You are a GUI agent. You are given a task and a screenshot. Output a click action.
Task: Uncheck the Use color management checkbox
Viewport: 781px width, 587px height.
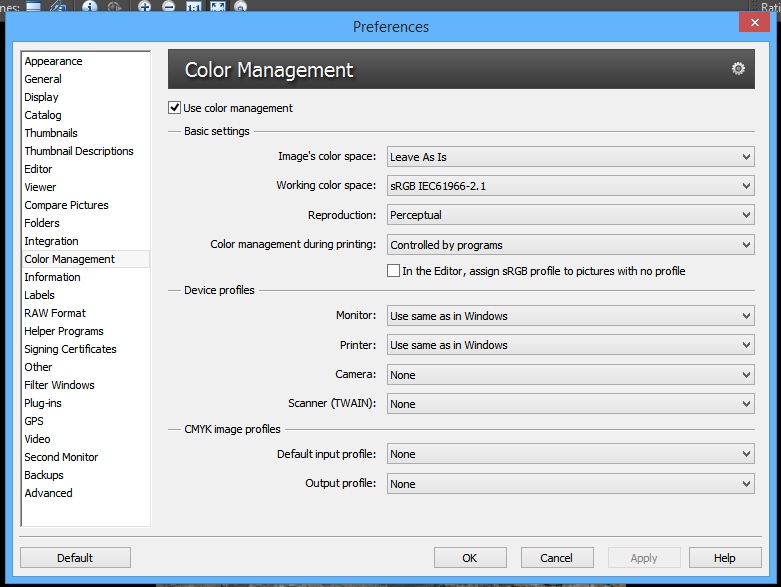(x=175, y=108)
